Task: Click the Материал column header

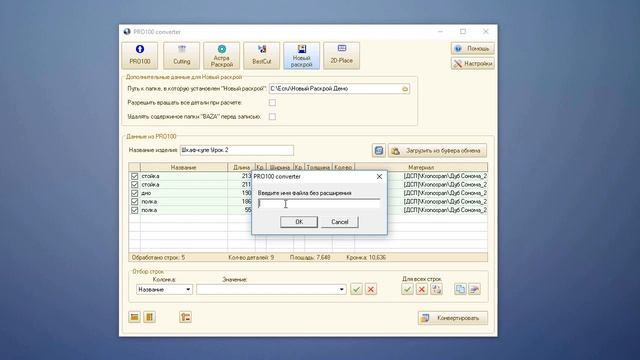Action: point(421,167)
